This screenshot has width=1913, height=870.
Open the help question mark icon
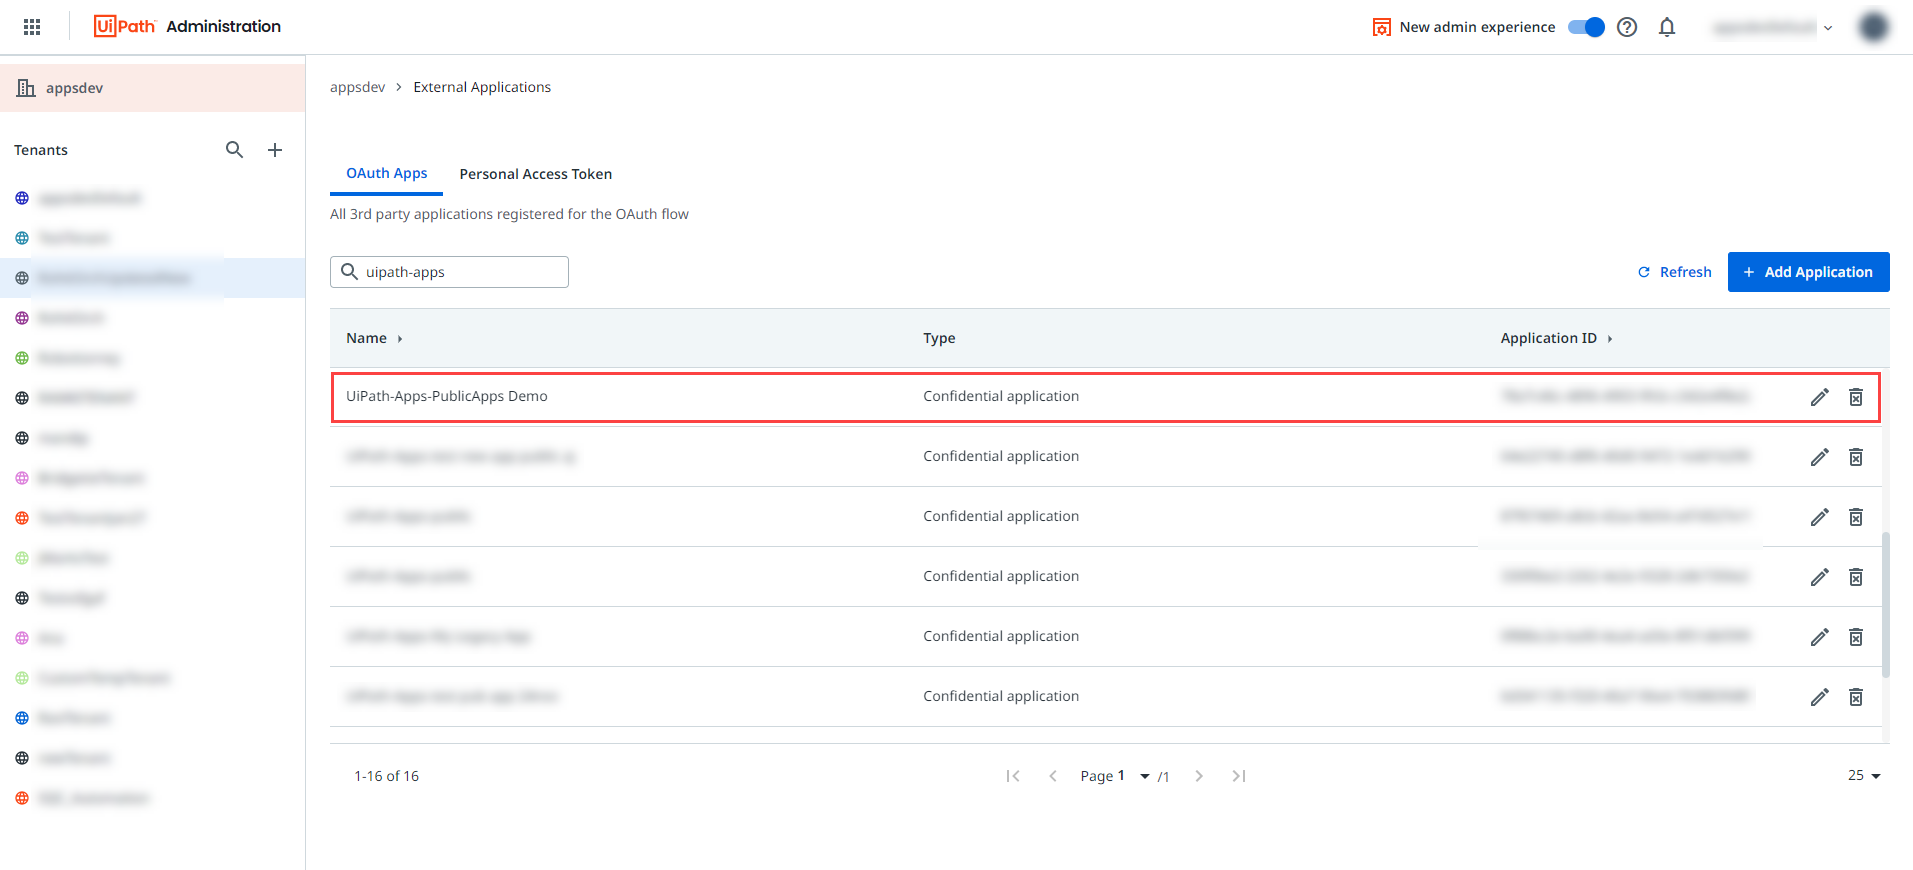click(1627, 27)
